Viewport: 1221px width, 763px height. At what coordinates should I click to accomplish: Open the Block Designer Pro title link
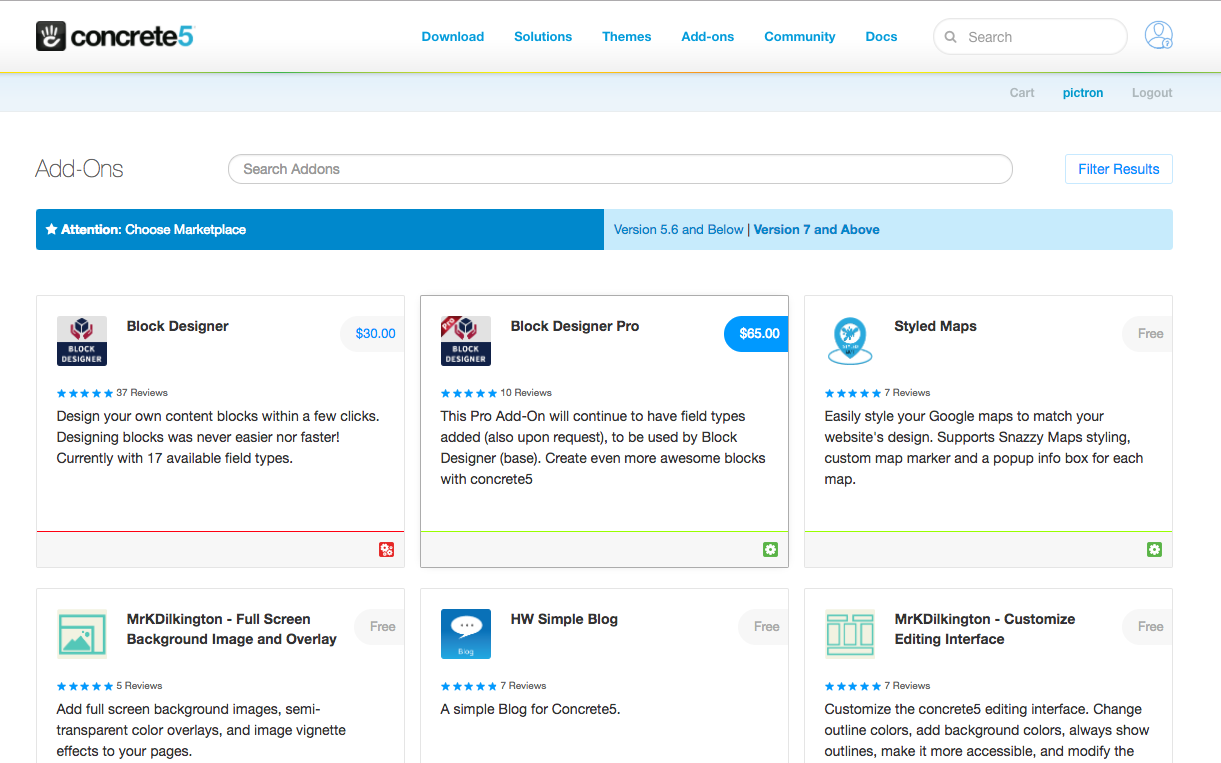575,326
